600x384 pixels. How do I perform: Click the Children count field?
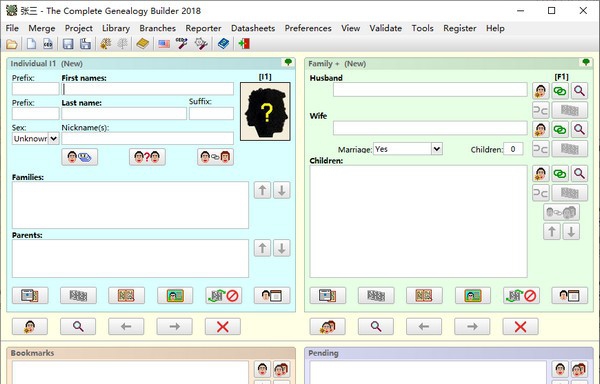tap(513, 149)
